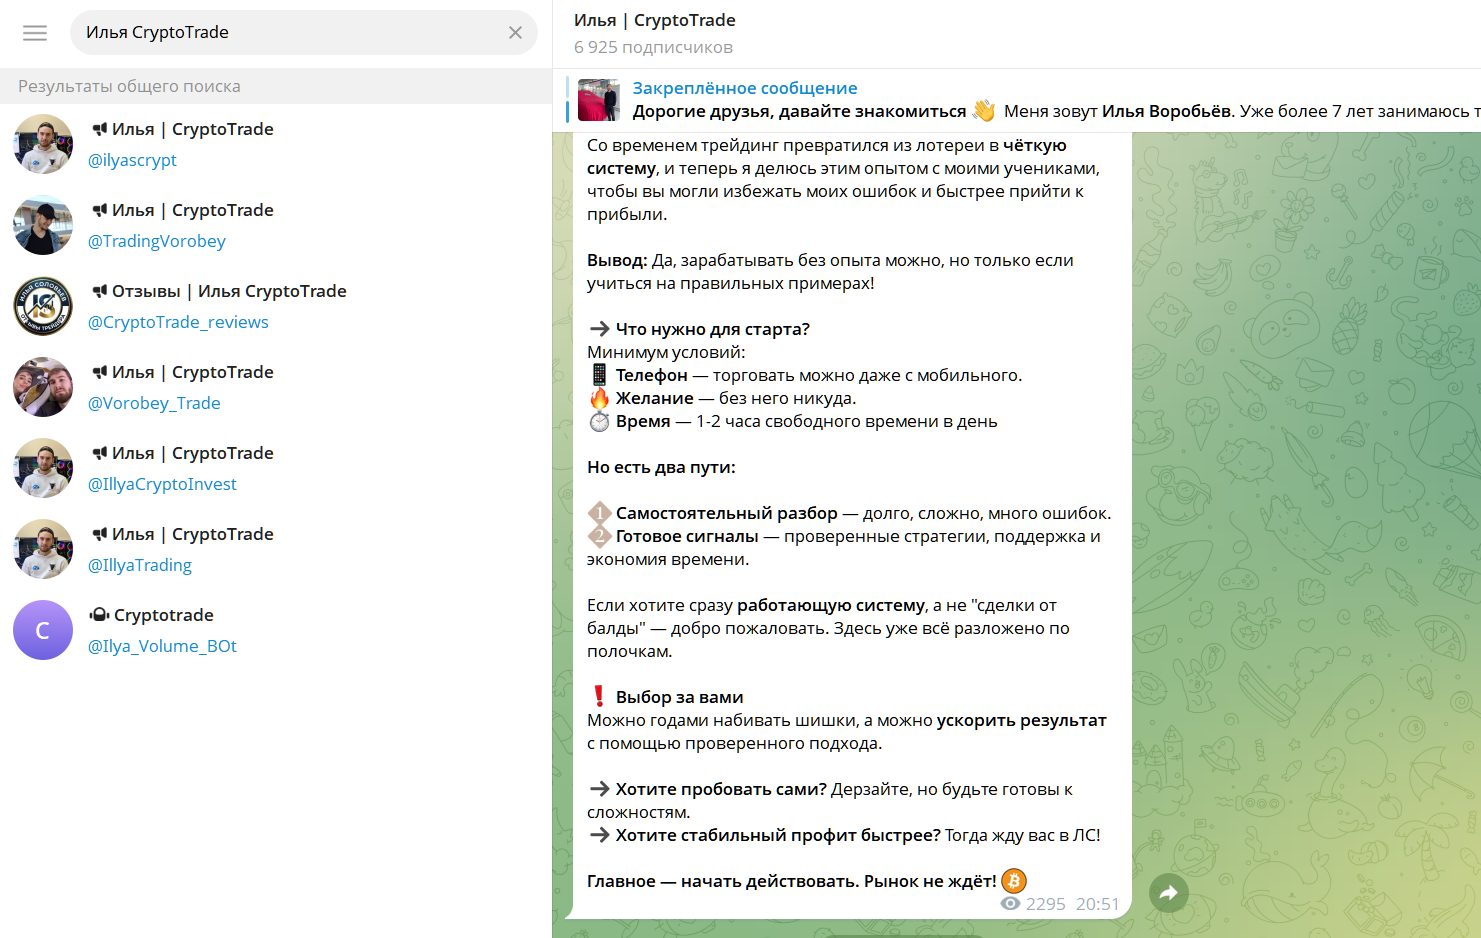Open the Отзывы | Илья CryptoTrade result title
The height and width of the screenshot is (938, 1481).
(x=229, y=291)
